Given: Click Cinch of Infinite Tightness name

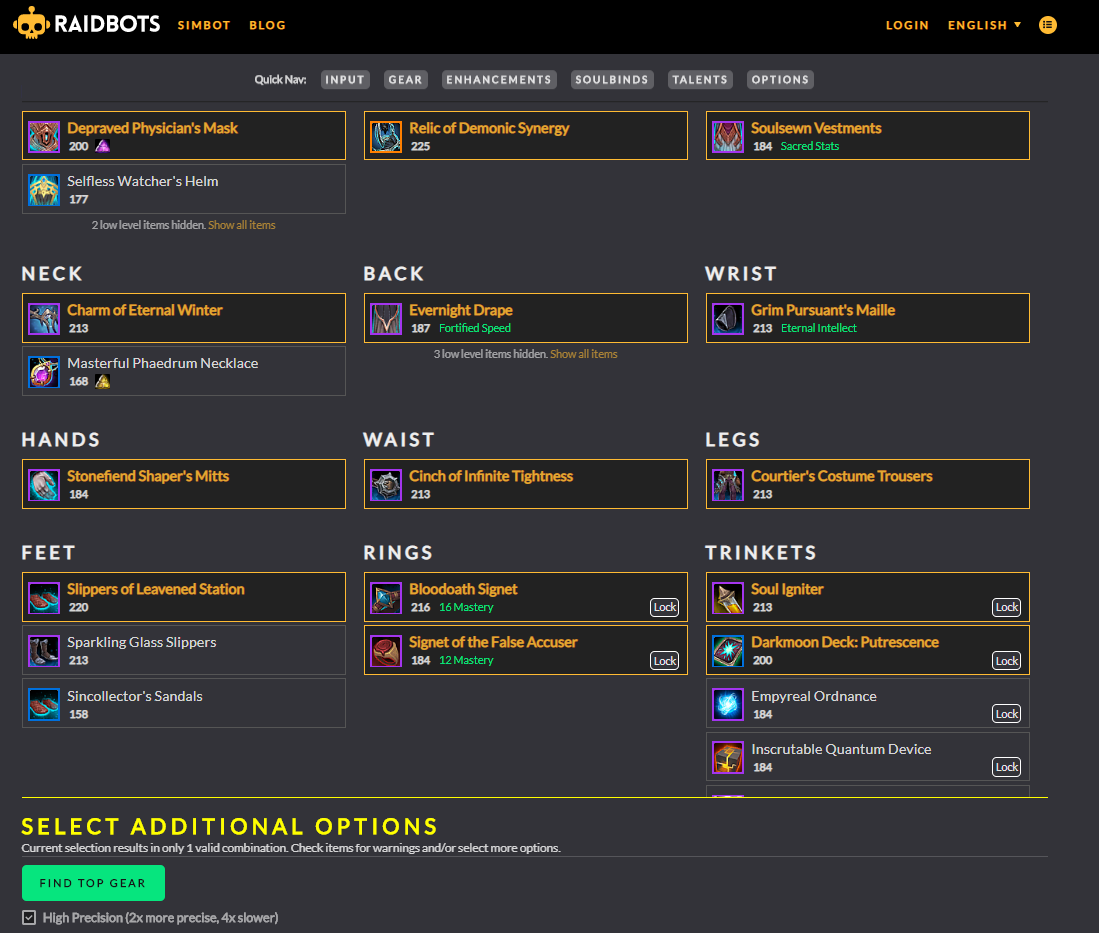Looking at the screenshot, I should [x=491, y=476].
